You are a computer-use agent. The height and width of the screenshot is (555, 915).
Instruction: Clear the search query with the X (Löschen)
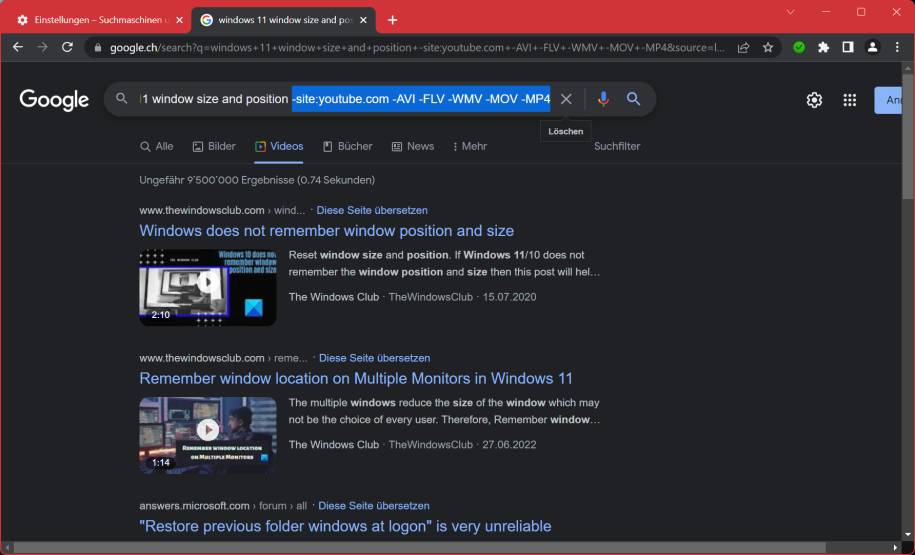(x=566, y=99)
